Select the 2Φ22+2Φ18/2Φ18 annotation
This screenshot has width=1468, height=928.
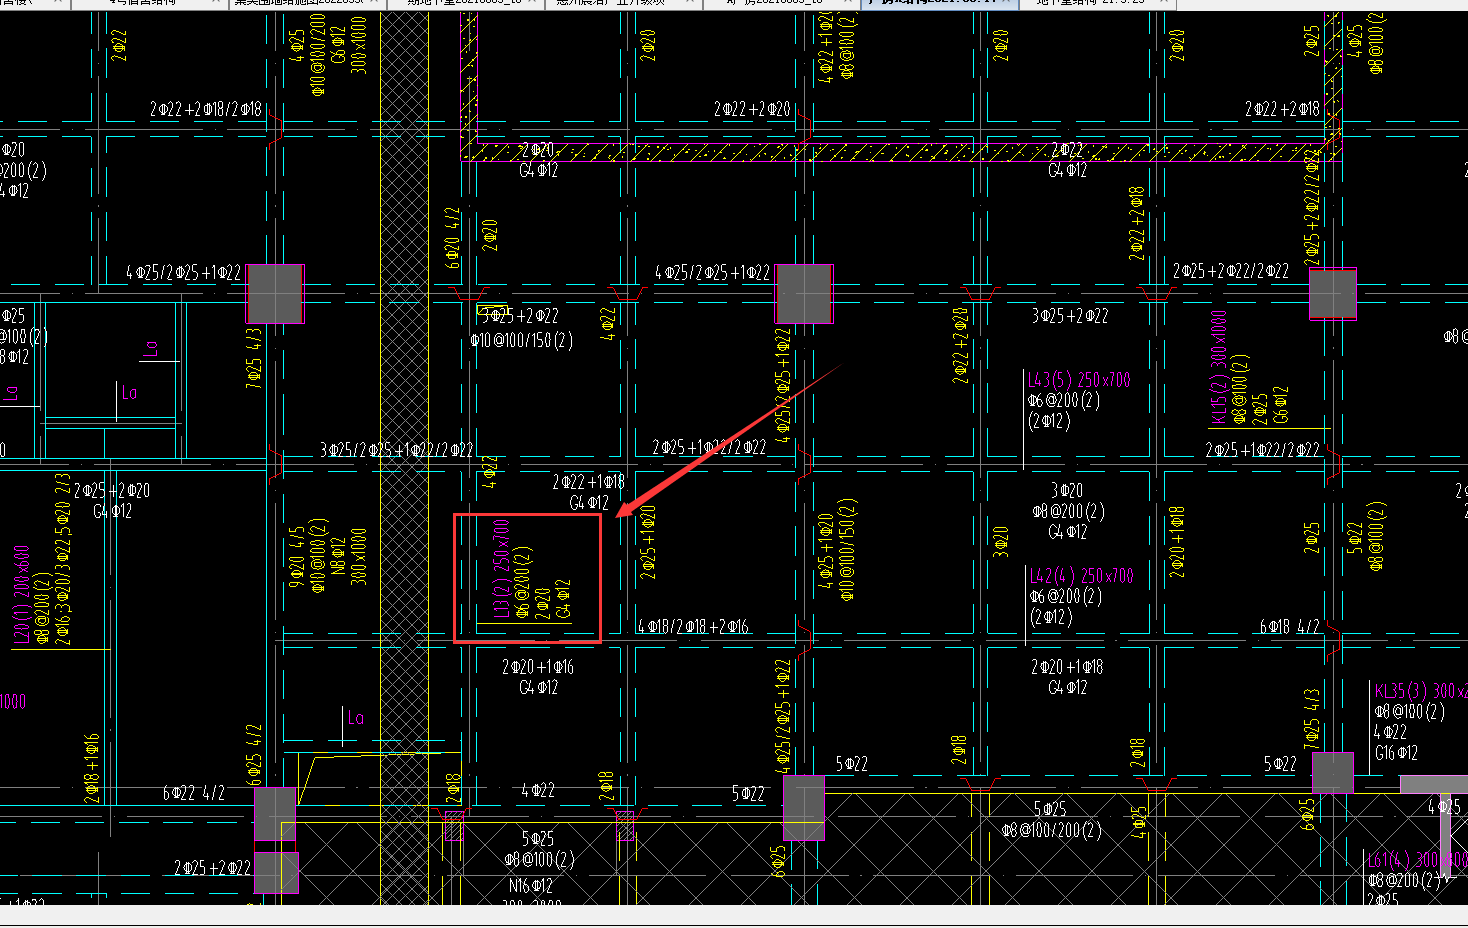pos(206,109)
